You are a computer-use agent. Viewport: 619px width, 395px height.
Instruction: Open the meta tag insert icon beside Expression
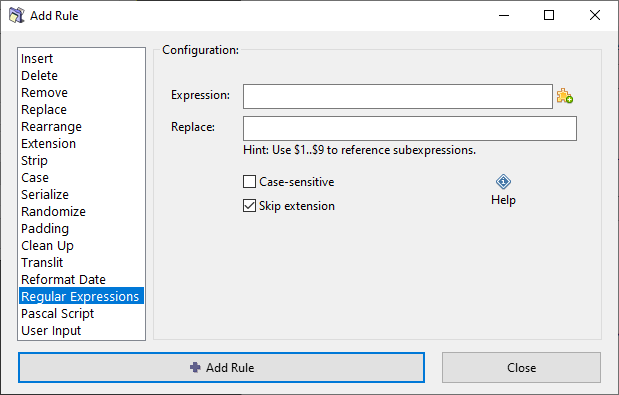565,96
